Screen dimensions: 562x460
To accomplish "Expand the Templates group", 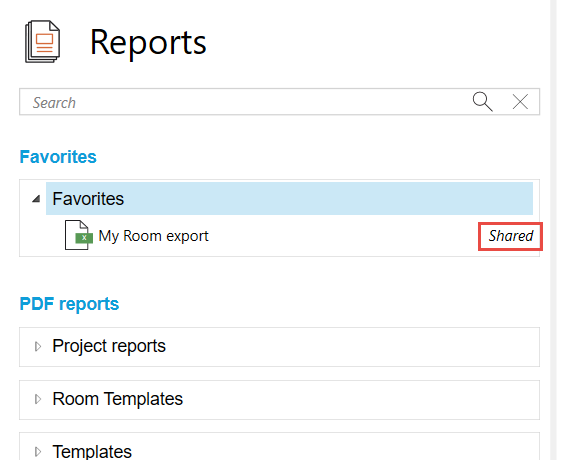I will [x=38, y=451].
